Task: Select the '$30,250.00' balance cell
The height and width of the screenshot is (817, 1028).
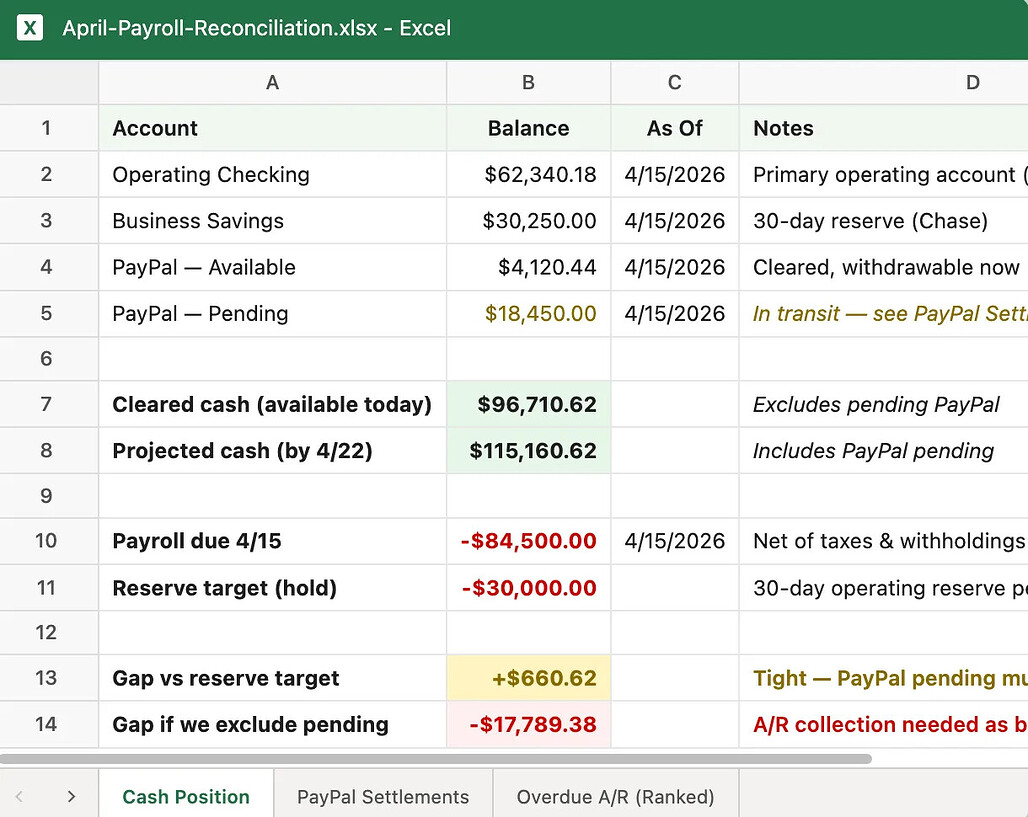Action: [528, 221]
